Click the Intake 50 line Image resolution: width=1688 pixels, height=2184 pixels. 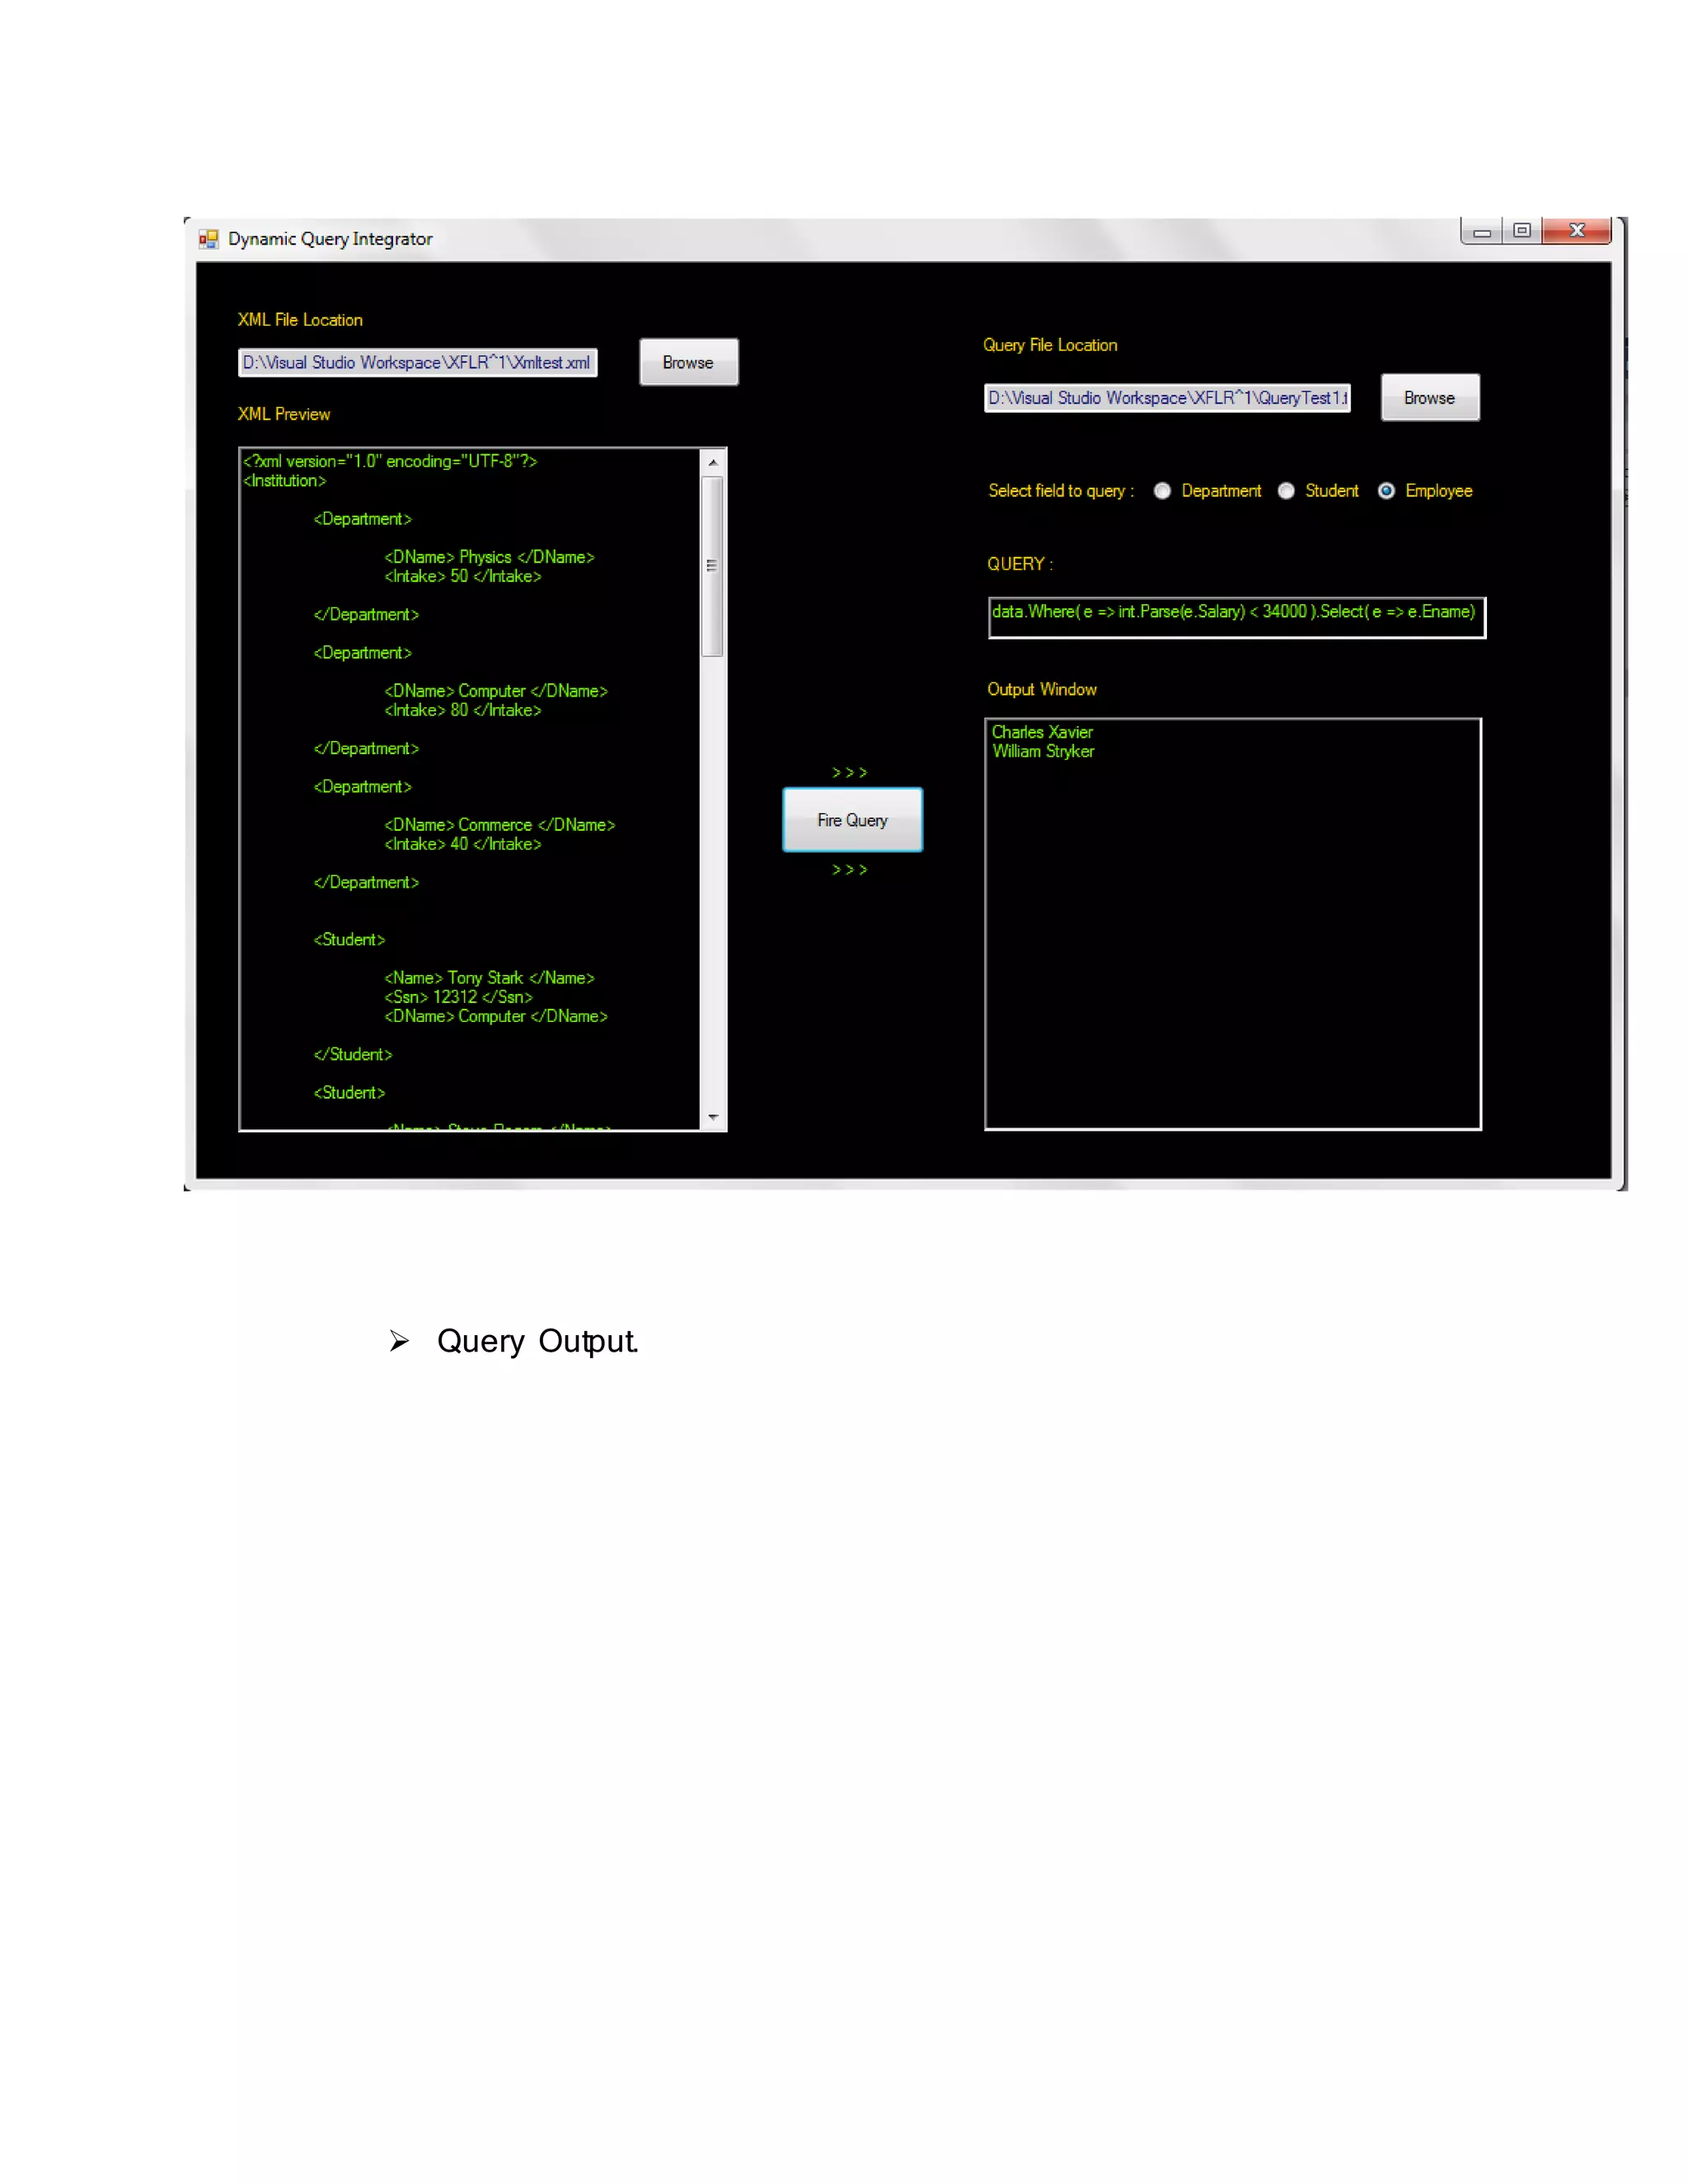pos(463,576)
